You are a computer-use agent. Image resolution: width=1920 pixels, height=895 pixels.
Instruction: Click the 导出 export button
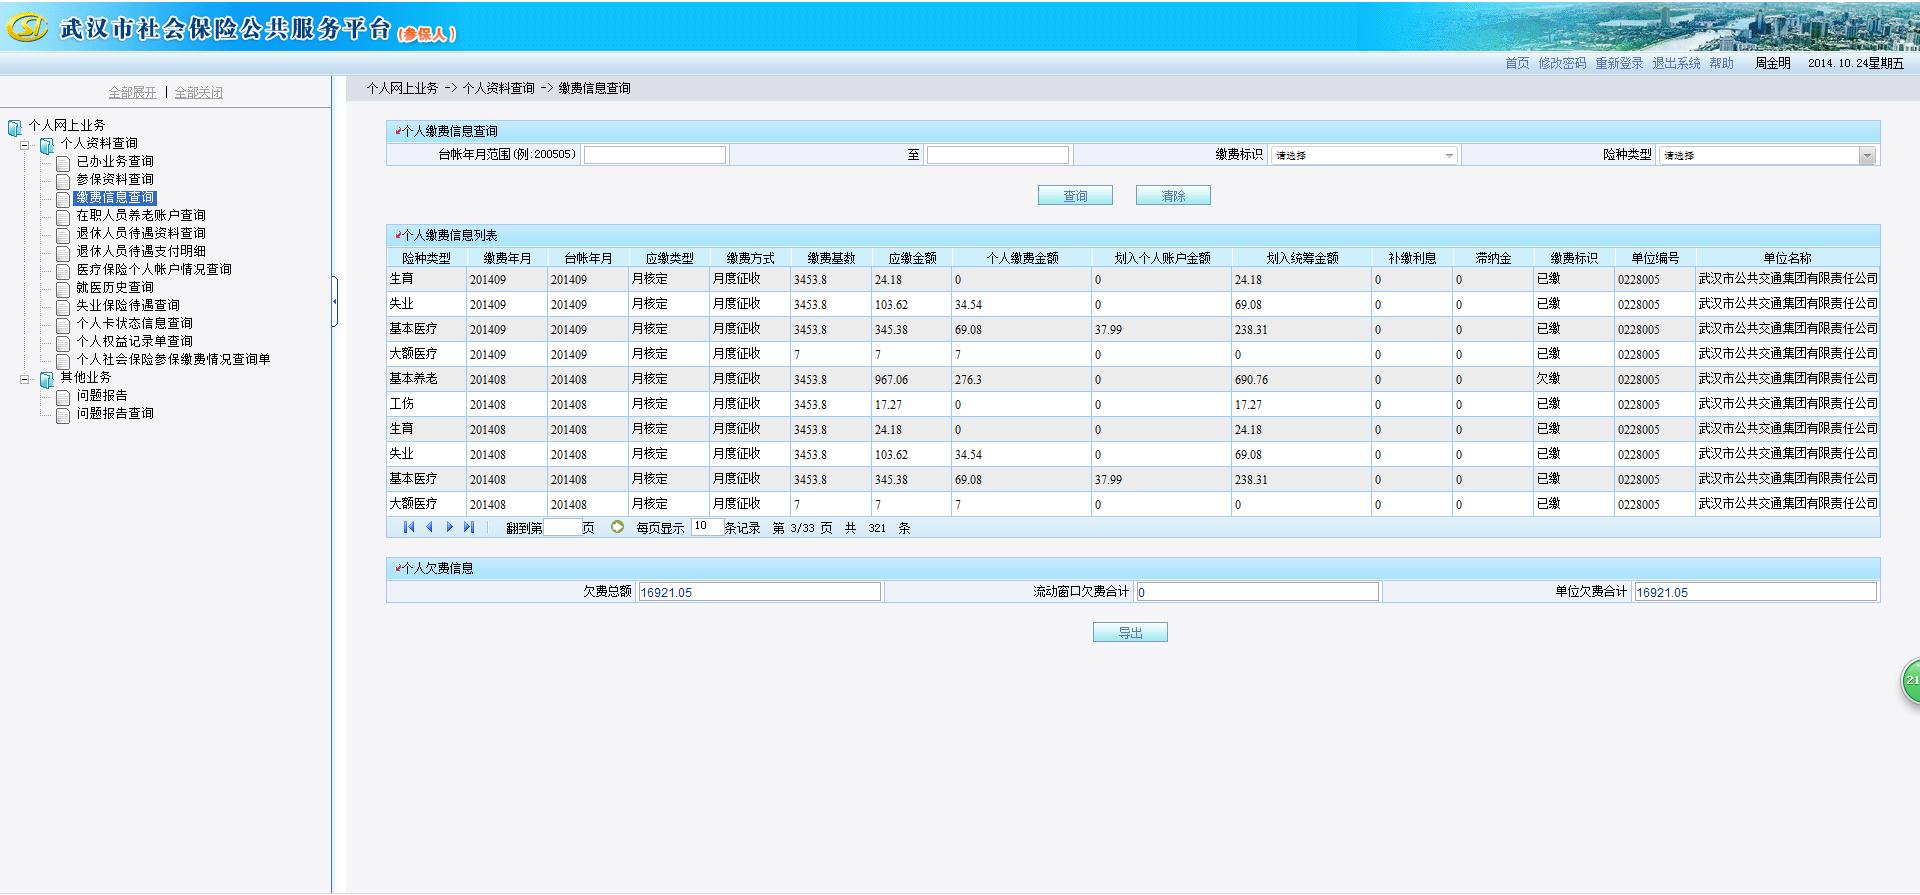point(1130,633)
